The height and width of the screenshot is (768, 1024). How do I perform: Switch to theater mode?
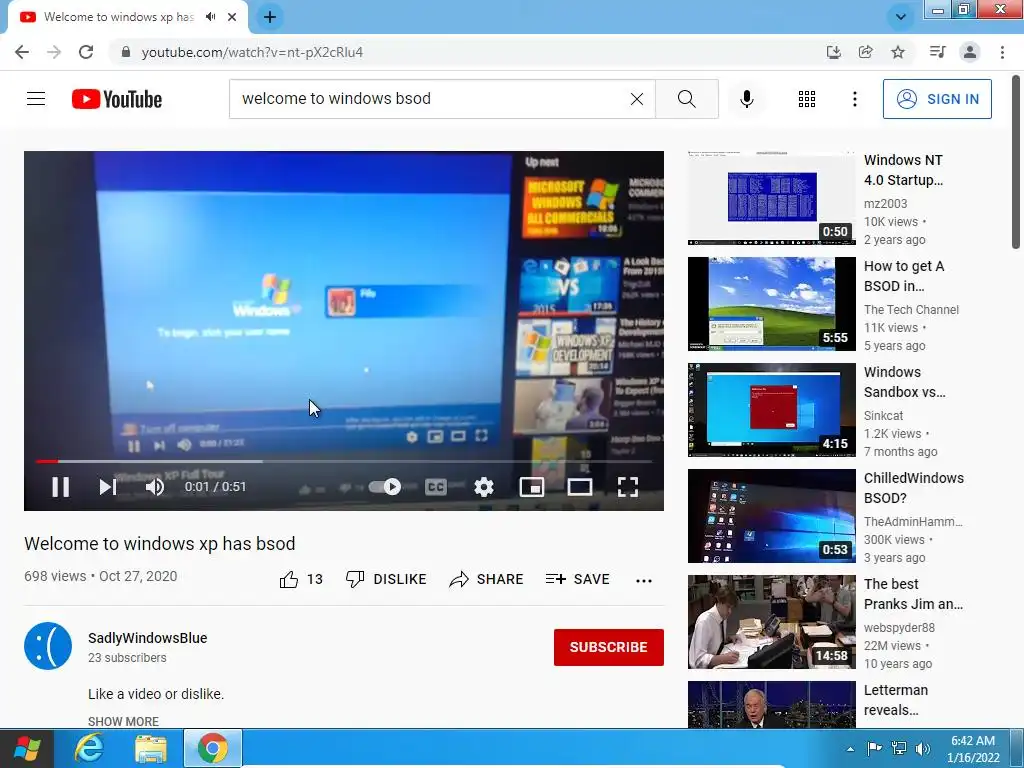pos(579,487)
